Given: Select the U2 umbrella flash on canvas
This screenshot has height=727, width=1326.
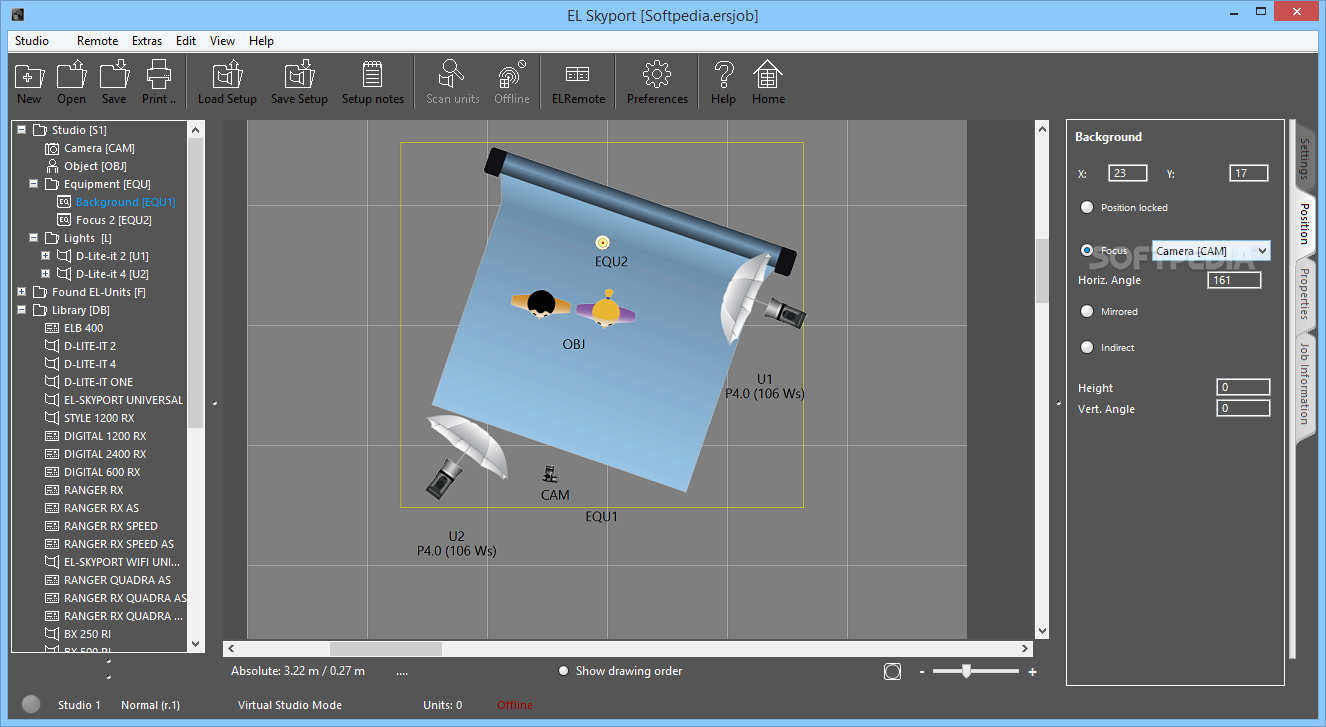Looking at the screenshot, I should coord(467,457).
